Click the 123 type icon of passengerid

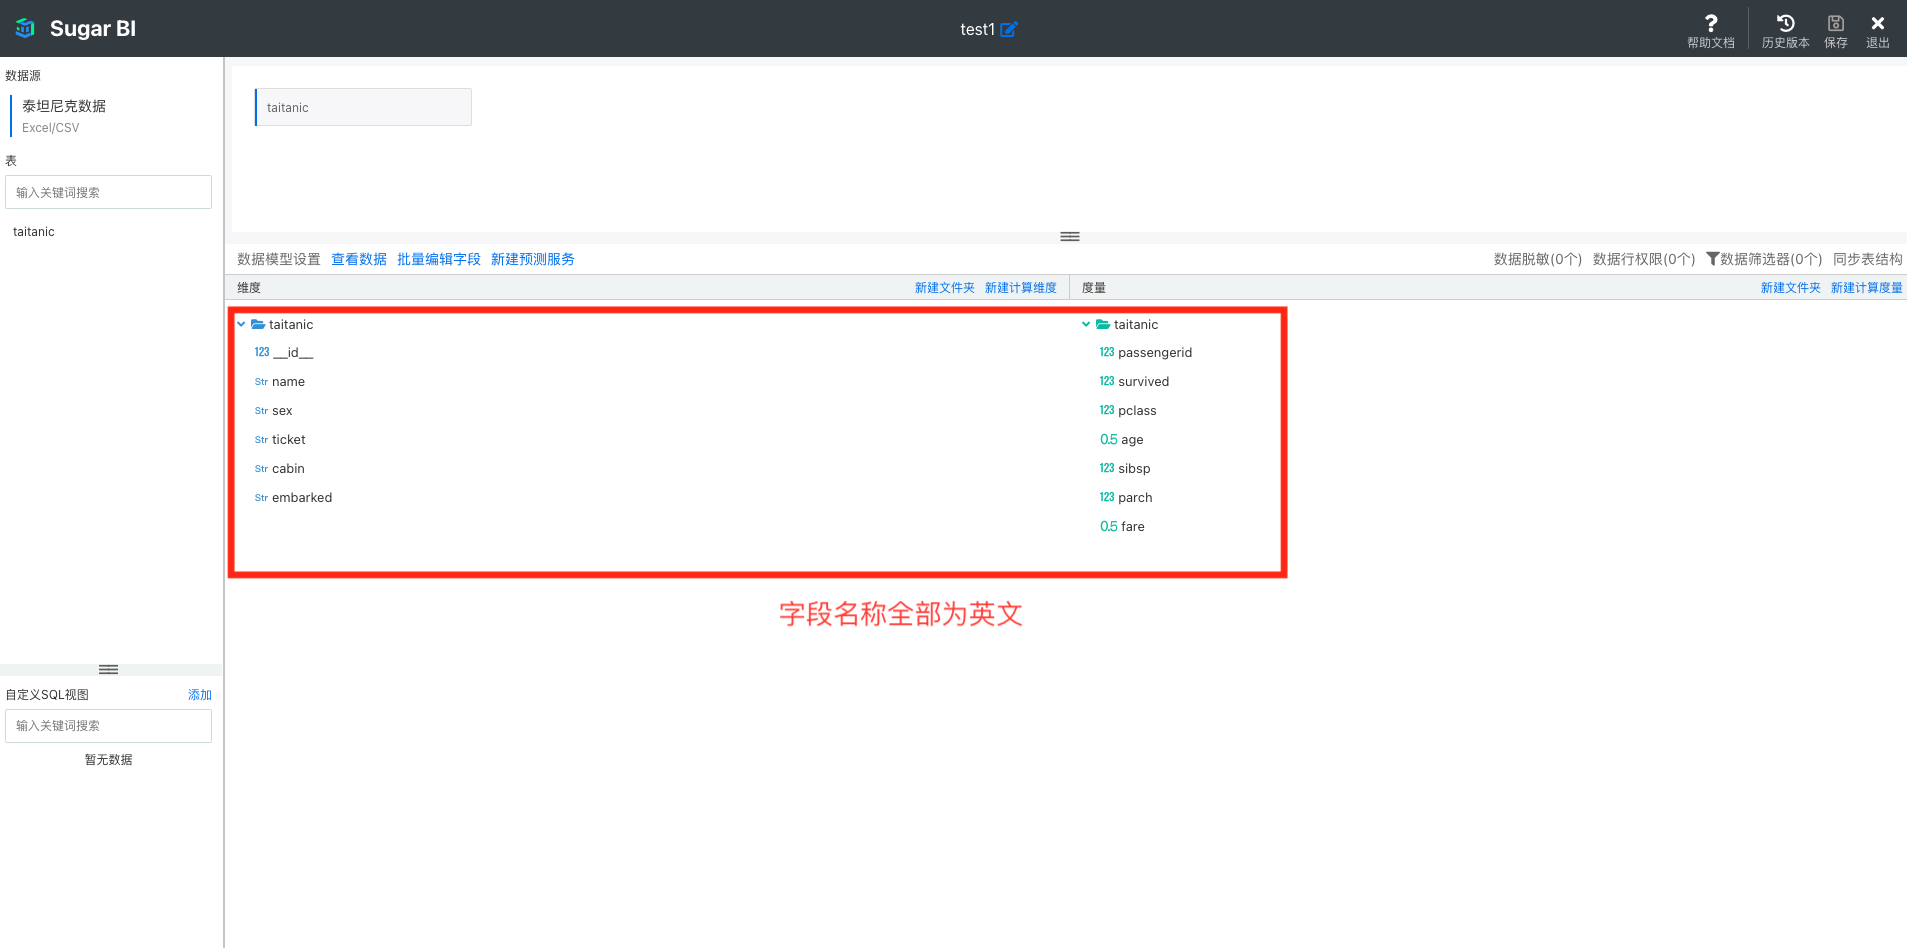click(1107, 352)
